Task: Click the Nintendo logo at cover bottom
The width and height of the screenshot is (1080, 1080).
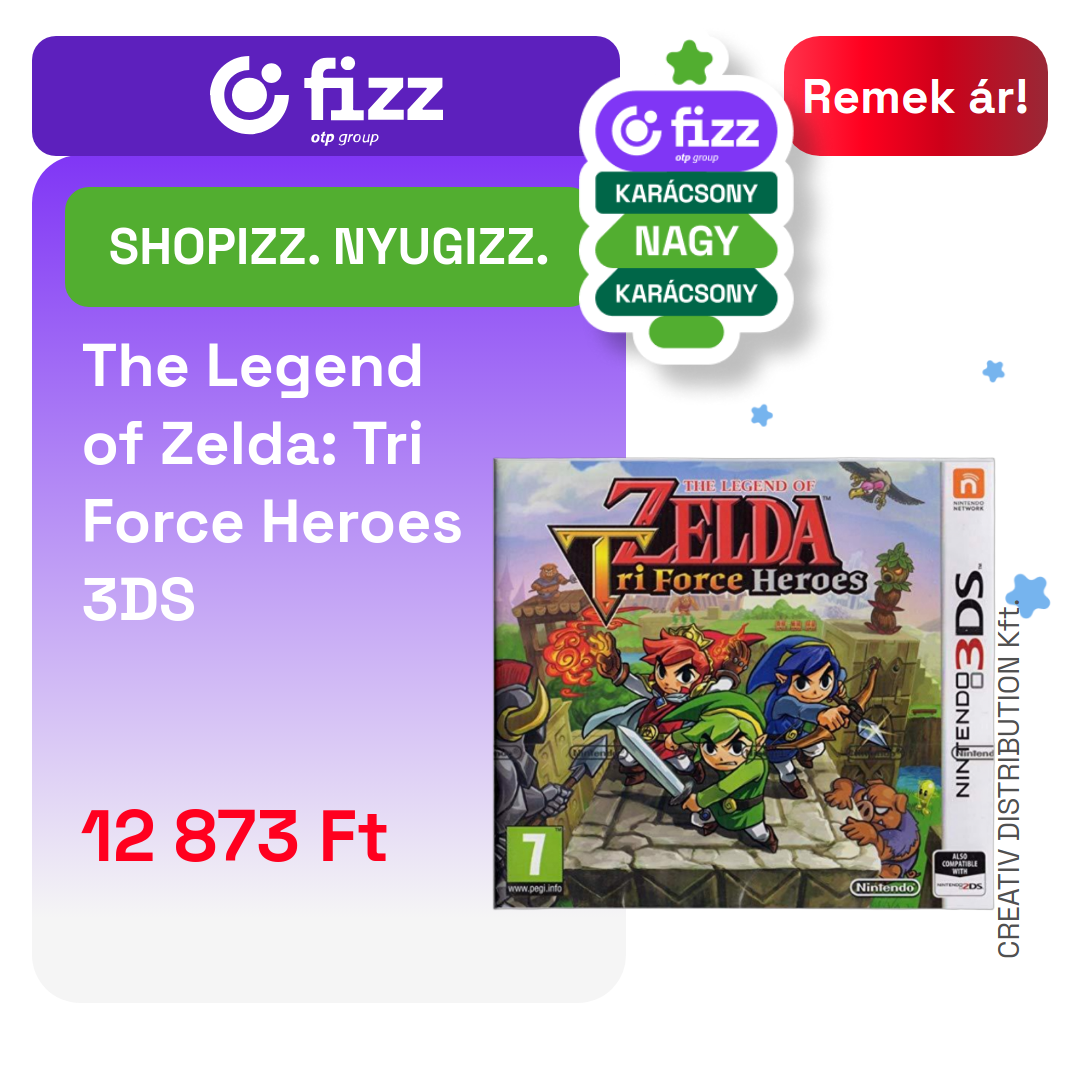Action: [x=886, y=887]
